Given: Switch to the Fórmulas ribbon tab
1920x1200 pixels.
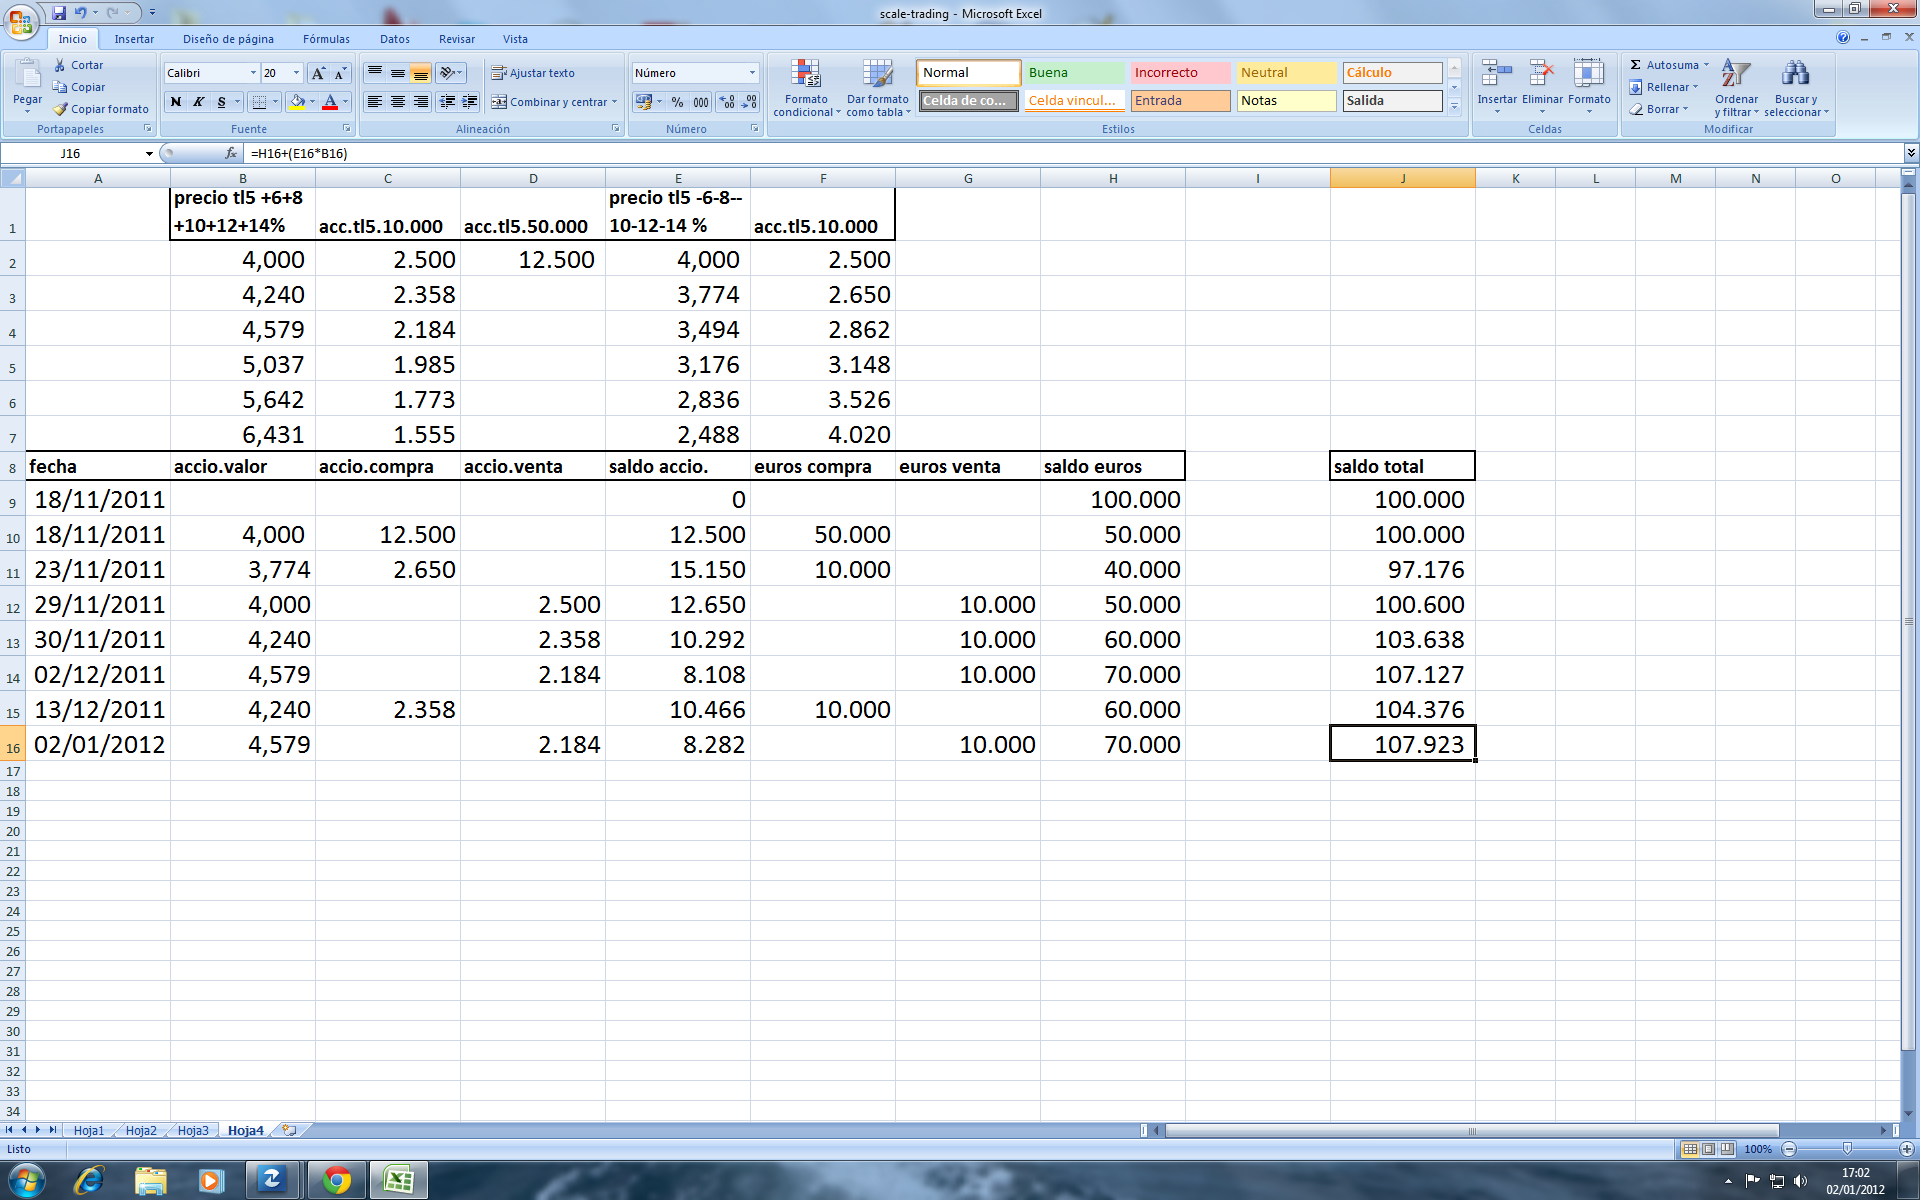Looking at the screenshot, I should (x=326, y=39).
